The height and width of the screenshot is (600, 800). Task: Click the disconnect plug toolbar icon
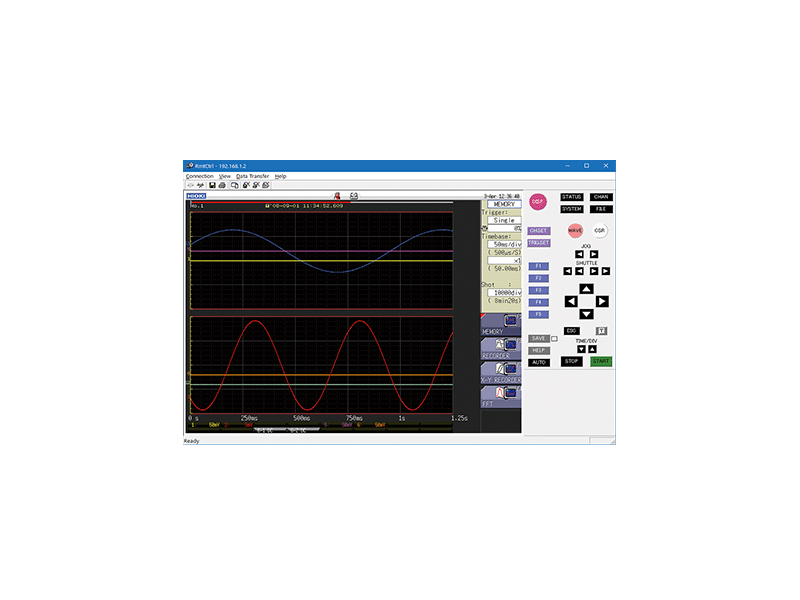(200, 185)
